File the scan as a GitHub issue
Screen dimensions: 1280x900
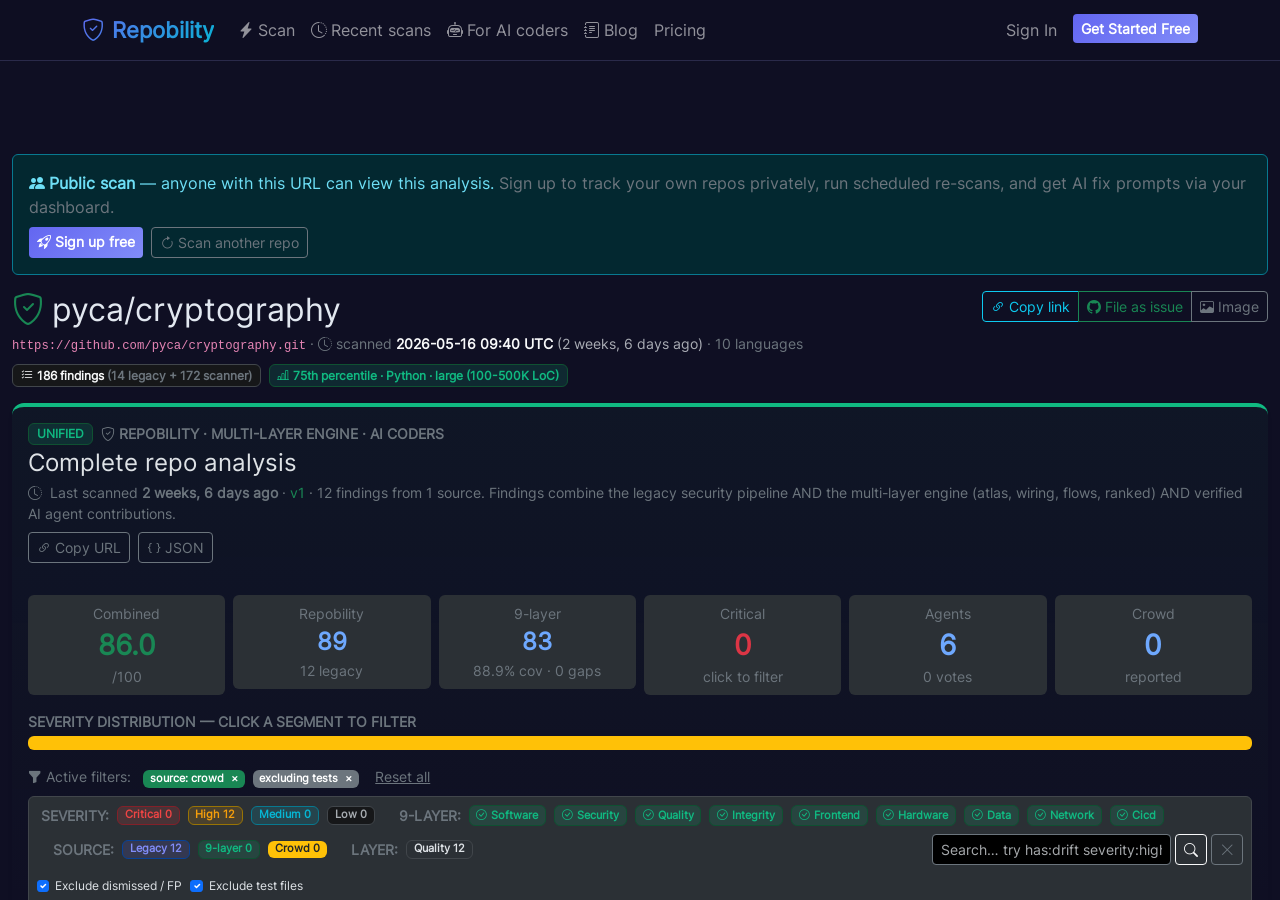pos(1135,307)
